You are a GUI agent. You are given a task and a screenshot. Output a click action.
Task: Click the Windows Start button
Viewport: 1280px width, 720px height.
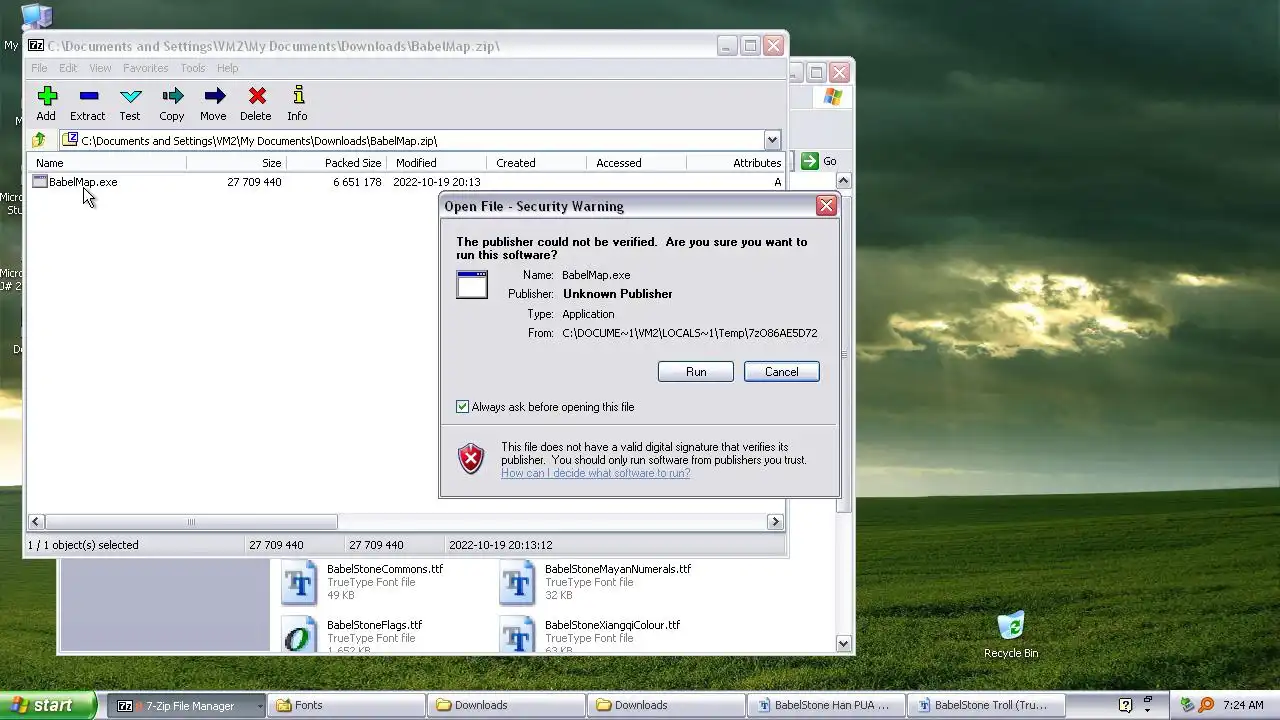click(47, 705)
